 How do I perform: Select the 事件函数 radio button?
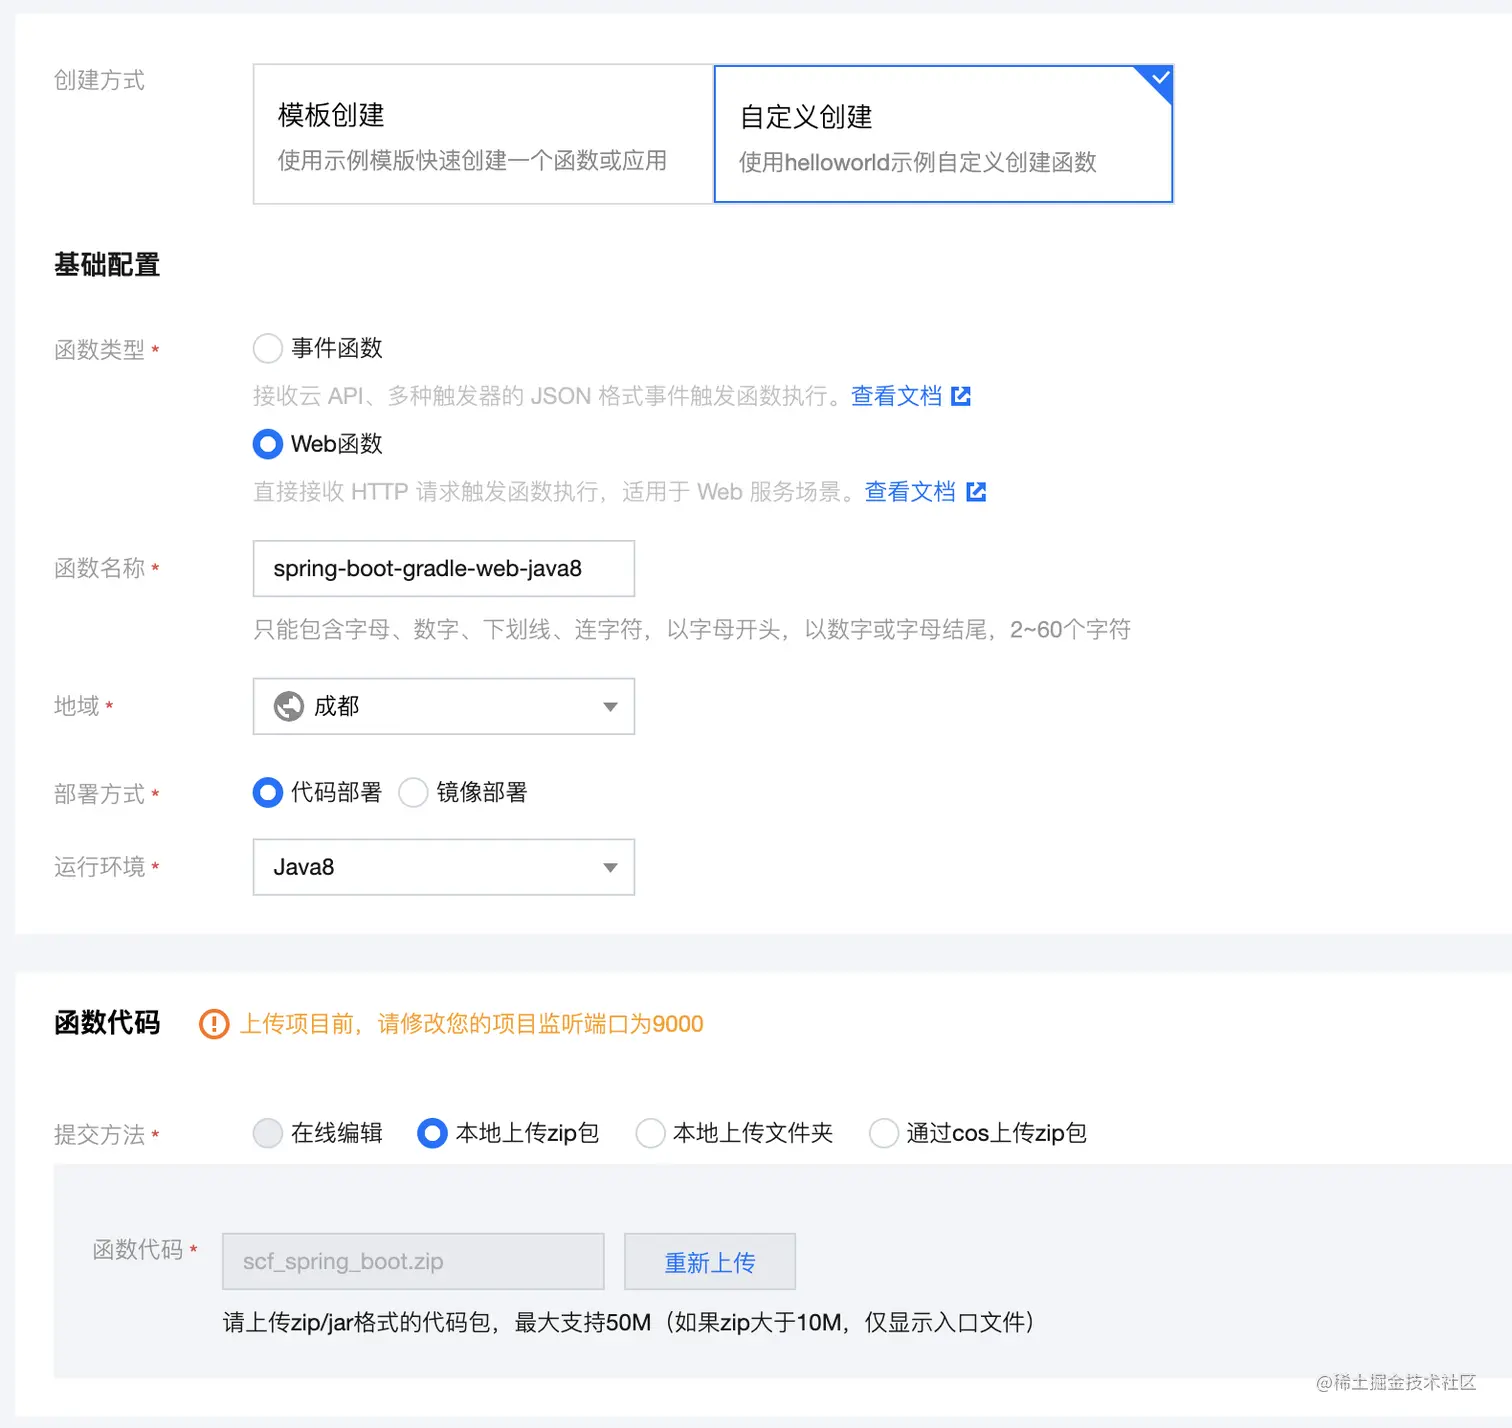(x=267, y=348)
